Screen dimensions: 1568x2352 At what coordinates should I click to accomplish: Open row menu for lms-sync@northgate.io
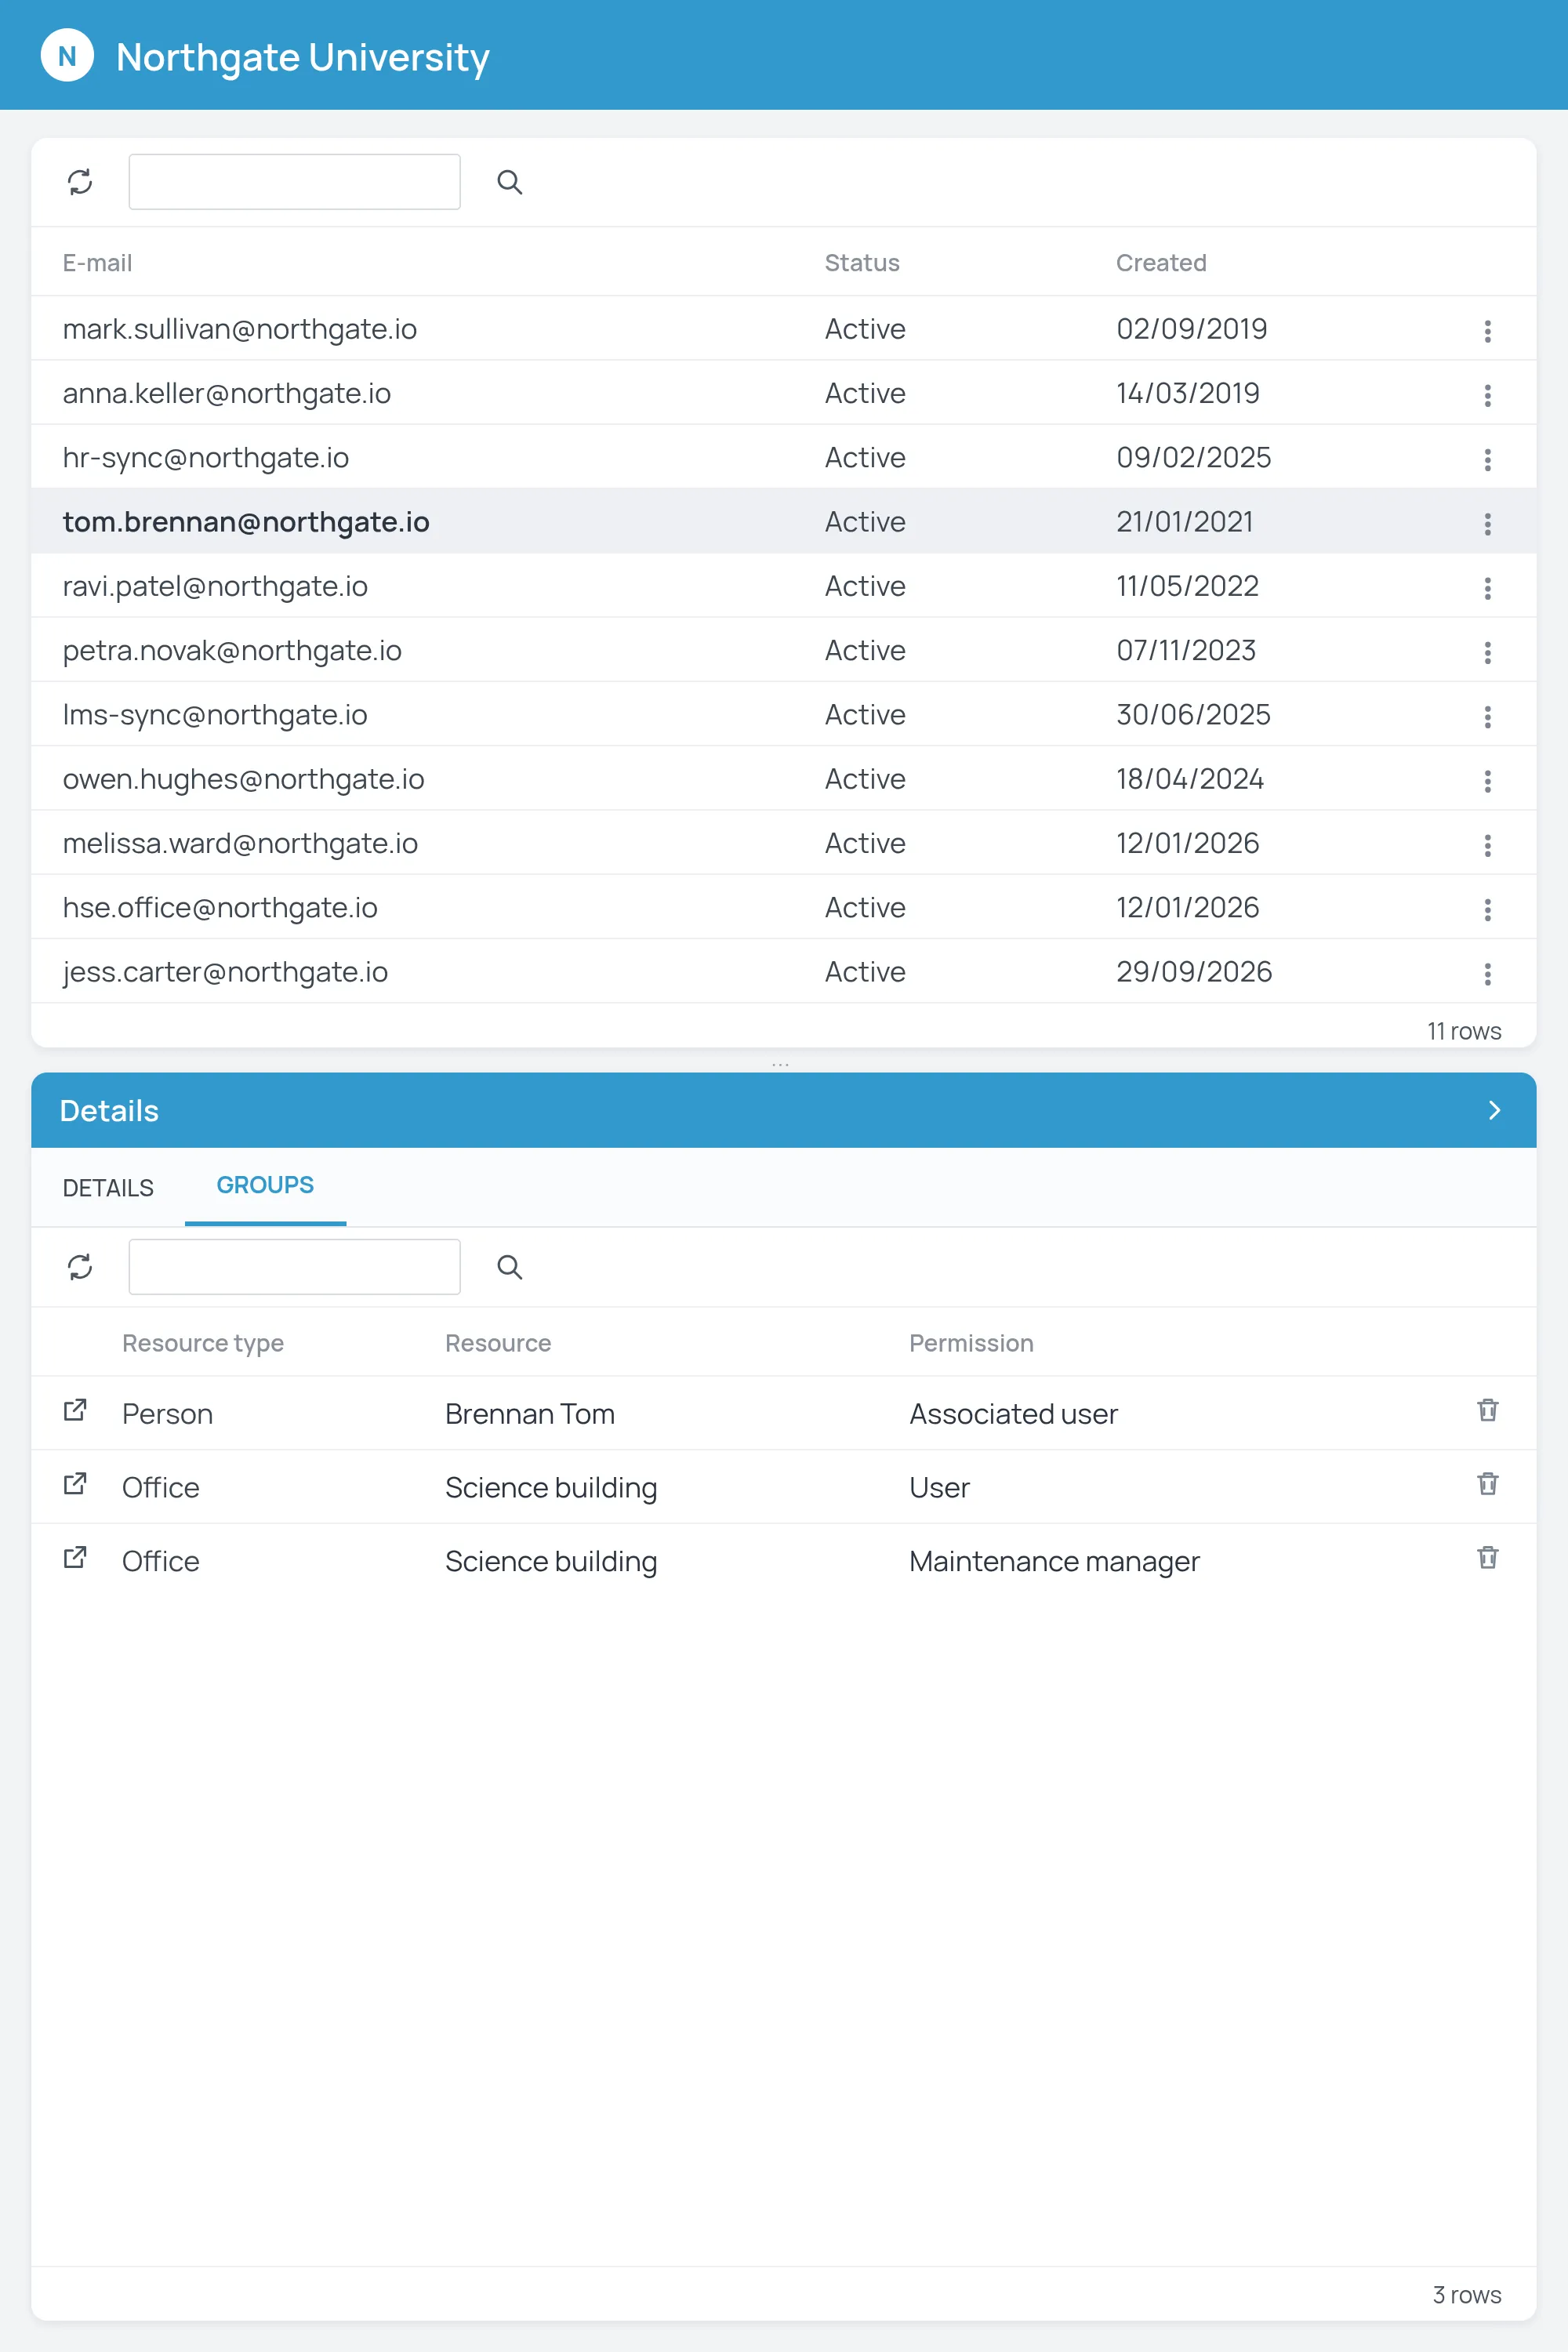click(1488, 716)
